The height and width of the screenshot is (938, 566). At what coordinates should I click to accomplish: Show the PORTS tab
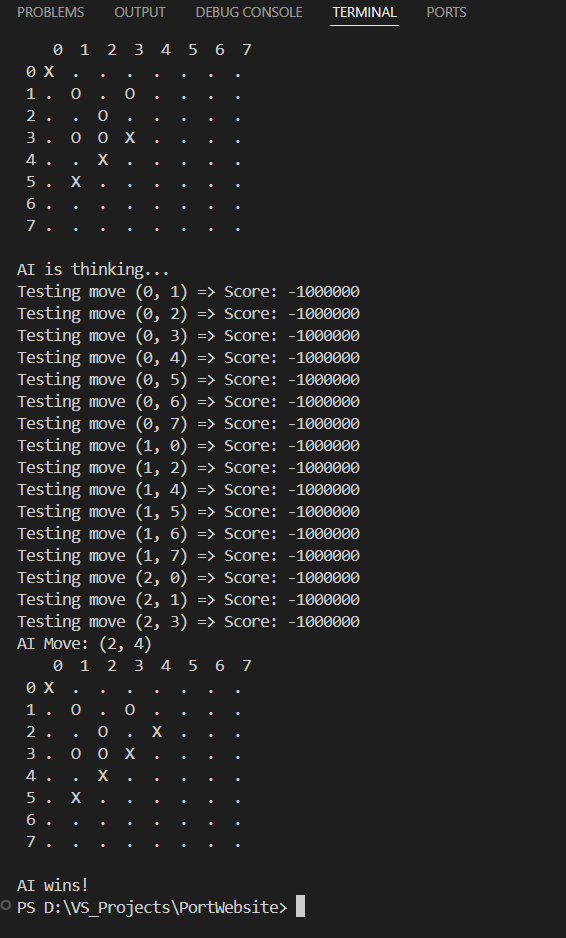(446, 12)
